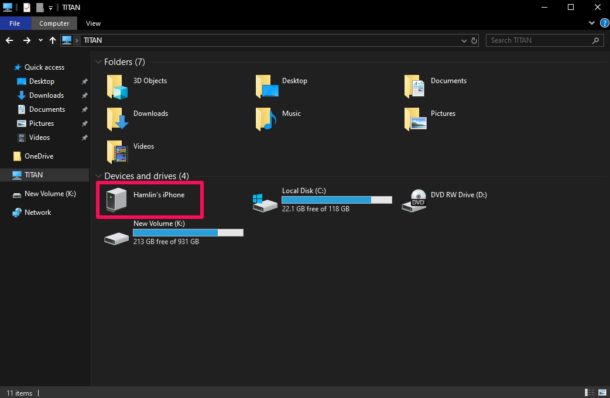Go up one level with up arrow

[x=53, y=40]
